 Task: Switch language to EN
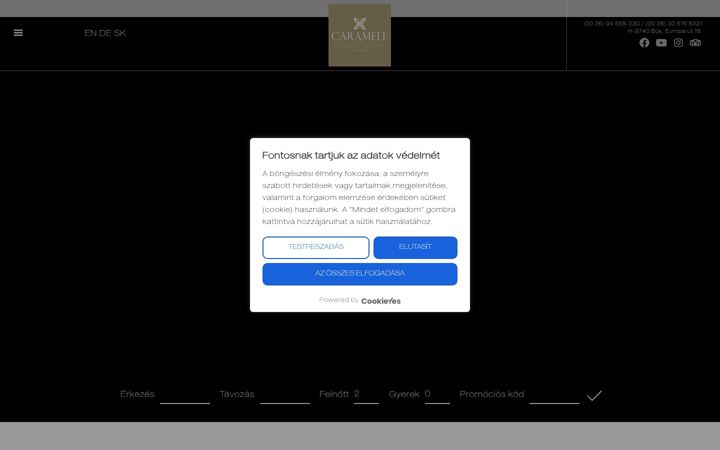[90, 33]
